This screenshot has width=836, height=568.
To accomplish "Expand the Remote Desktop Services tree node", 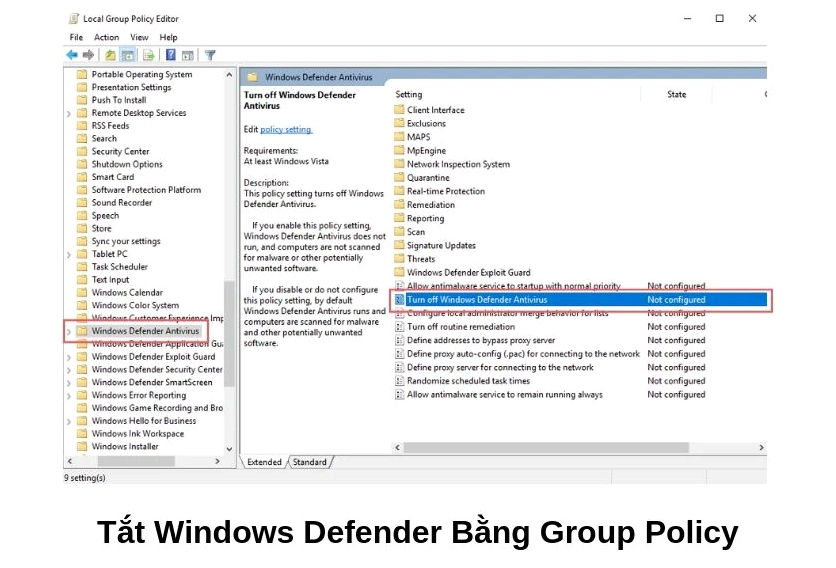I will coord(69,113).
